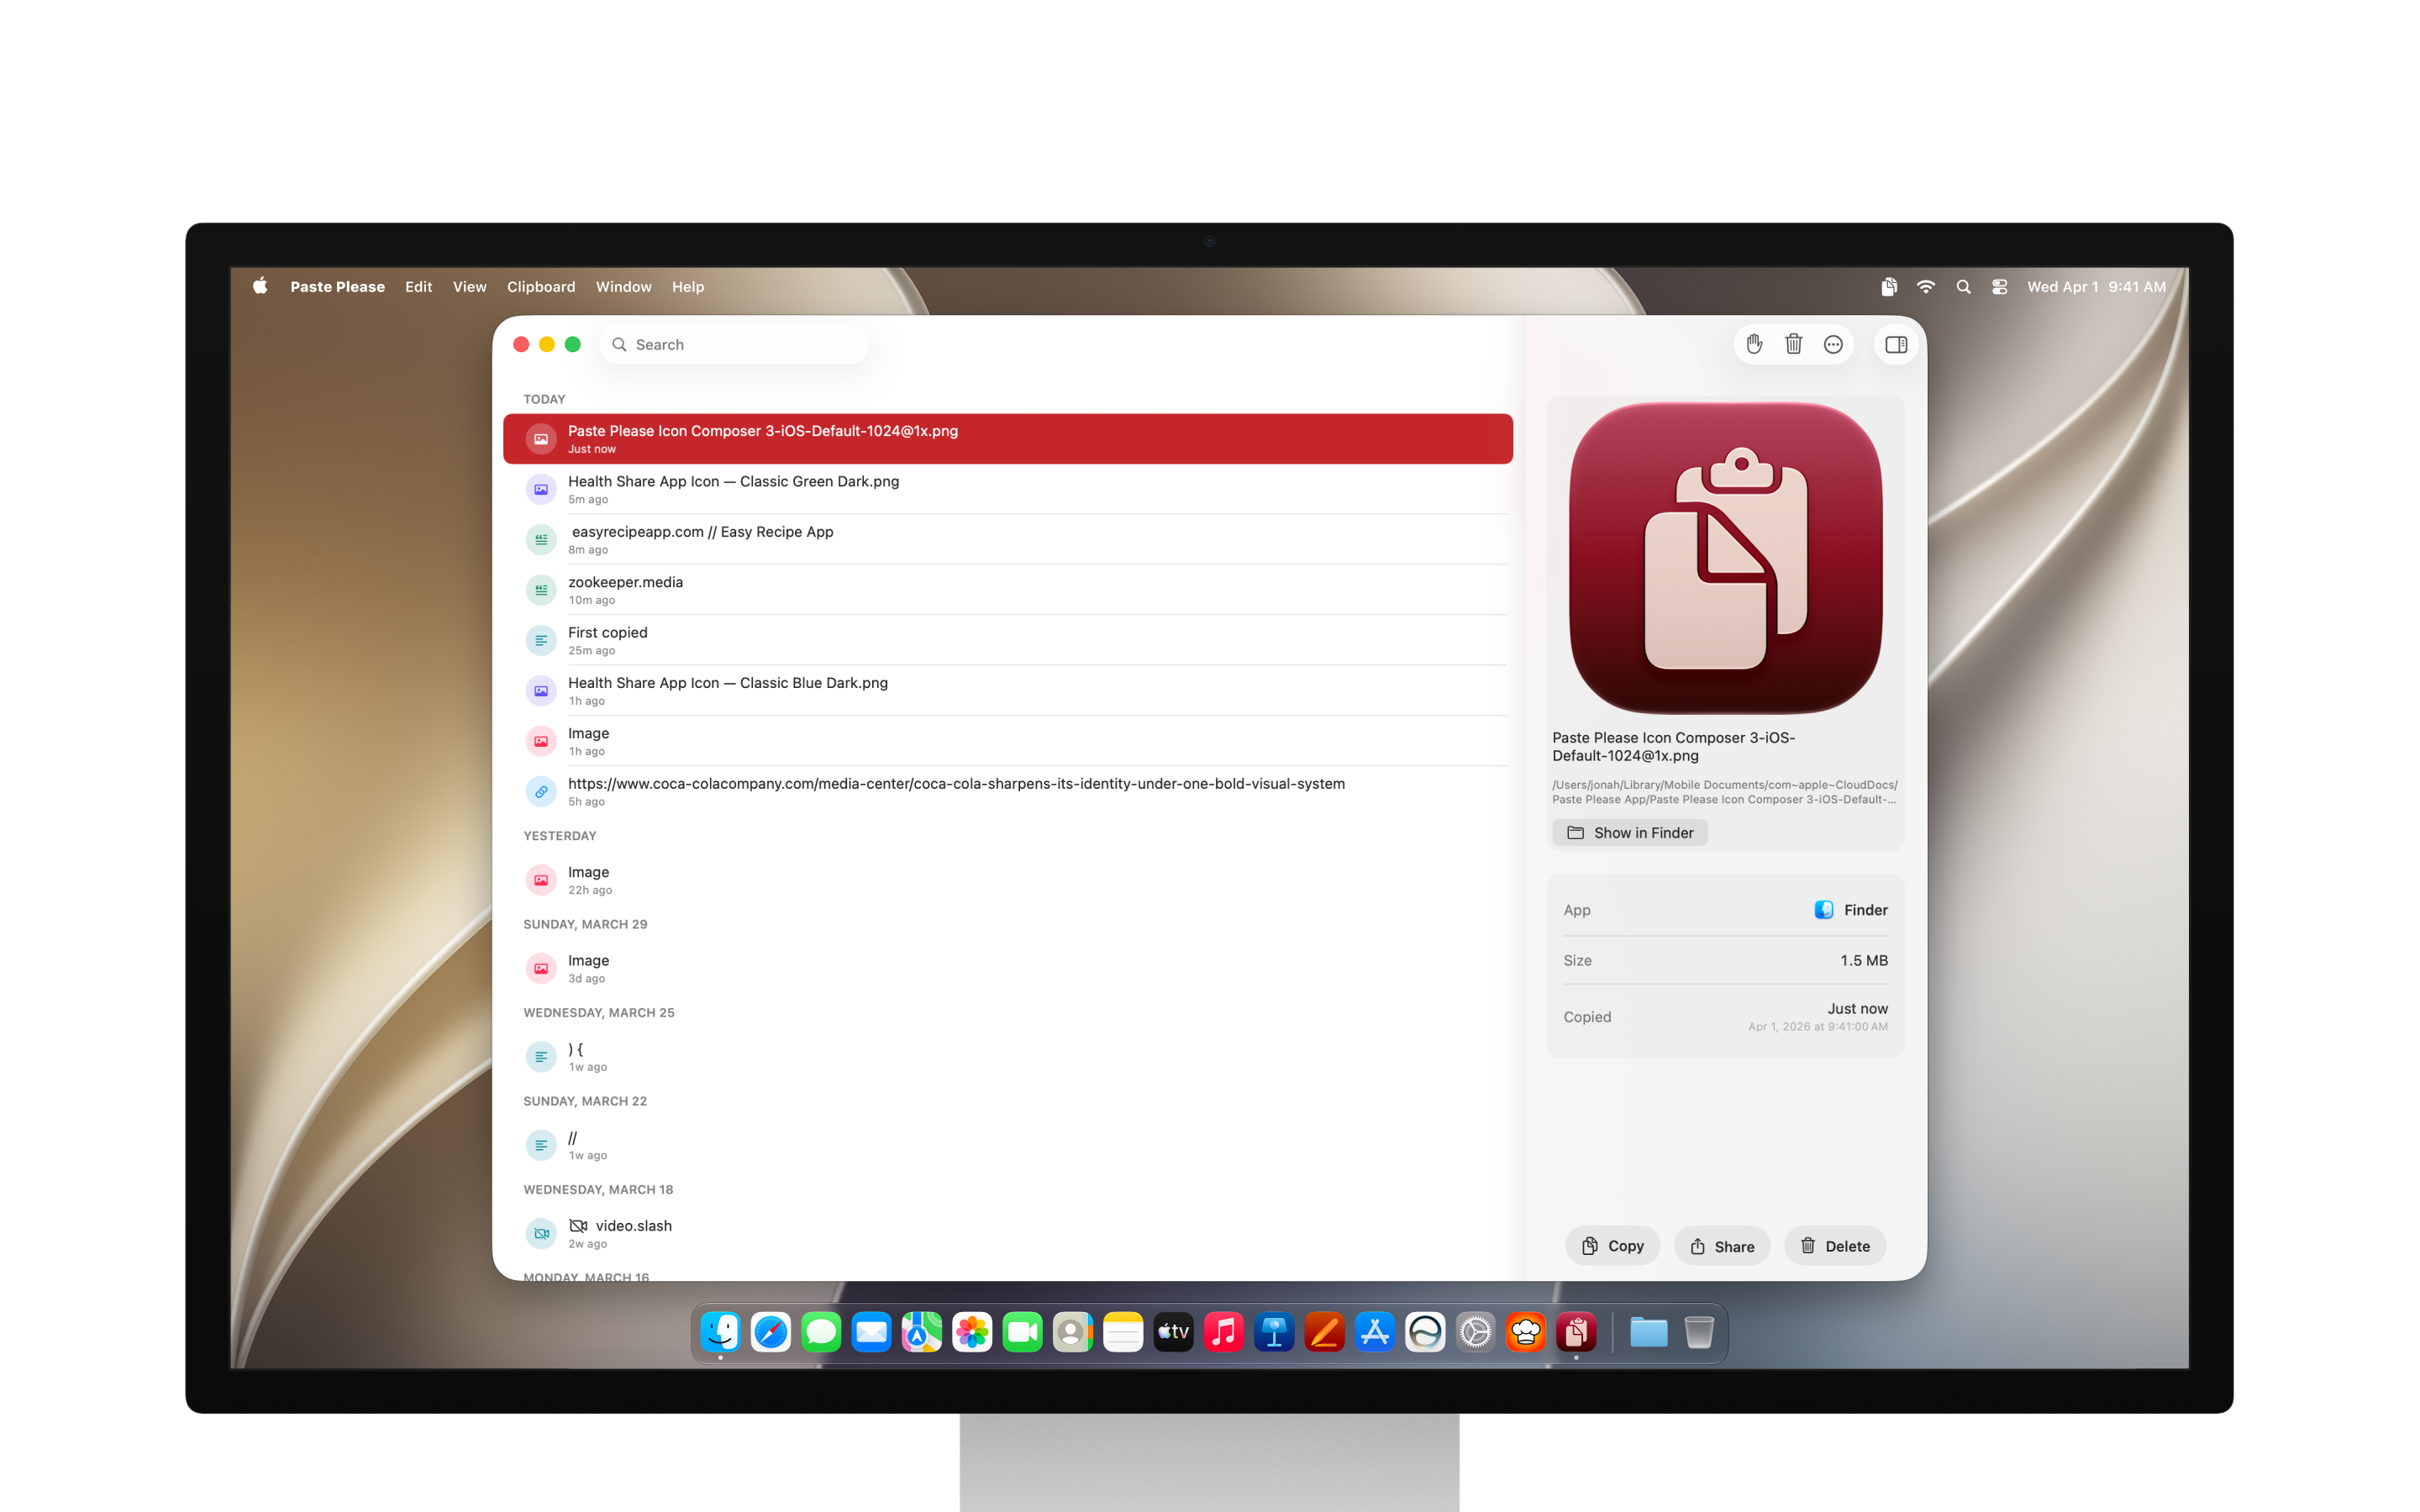Open the Help menu
This screenshot has height=1512, width=2420.
coord(688,287)
